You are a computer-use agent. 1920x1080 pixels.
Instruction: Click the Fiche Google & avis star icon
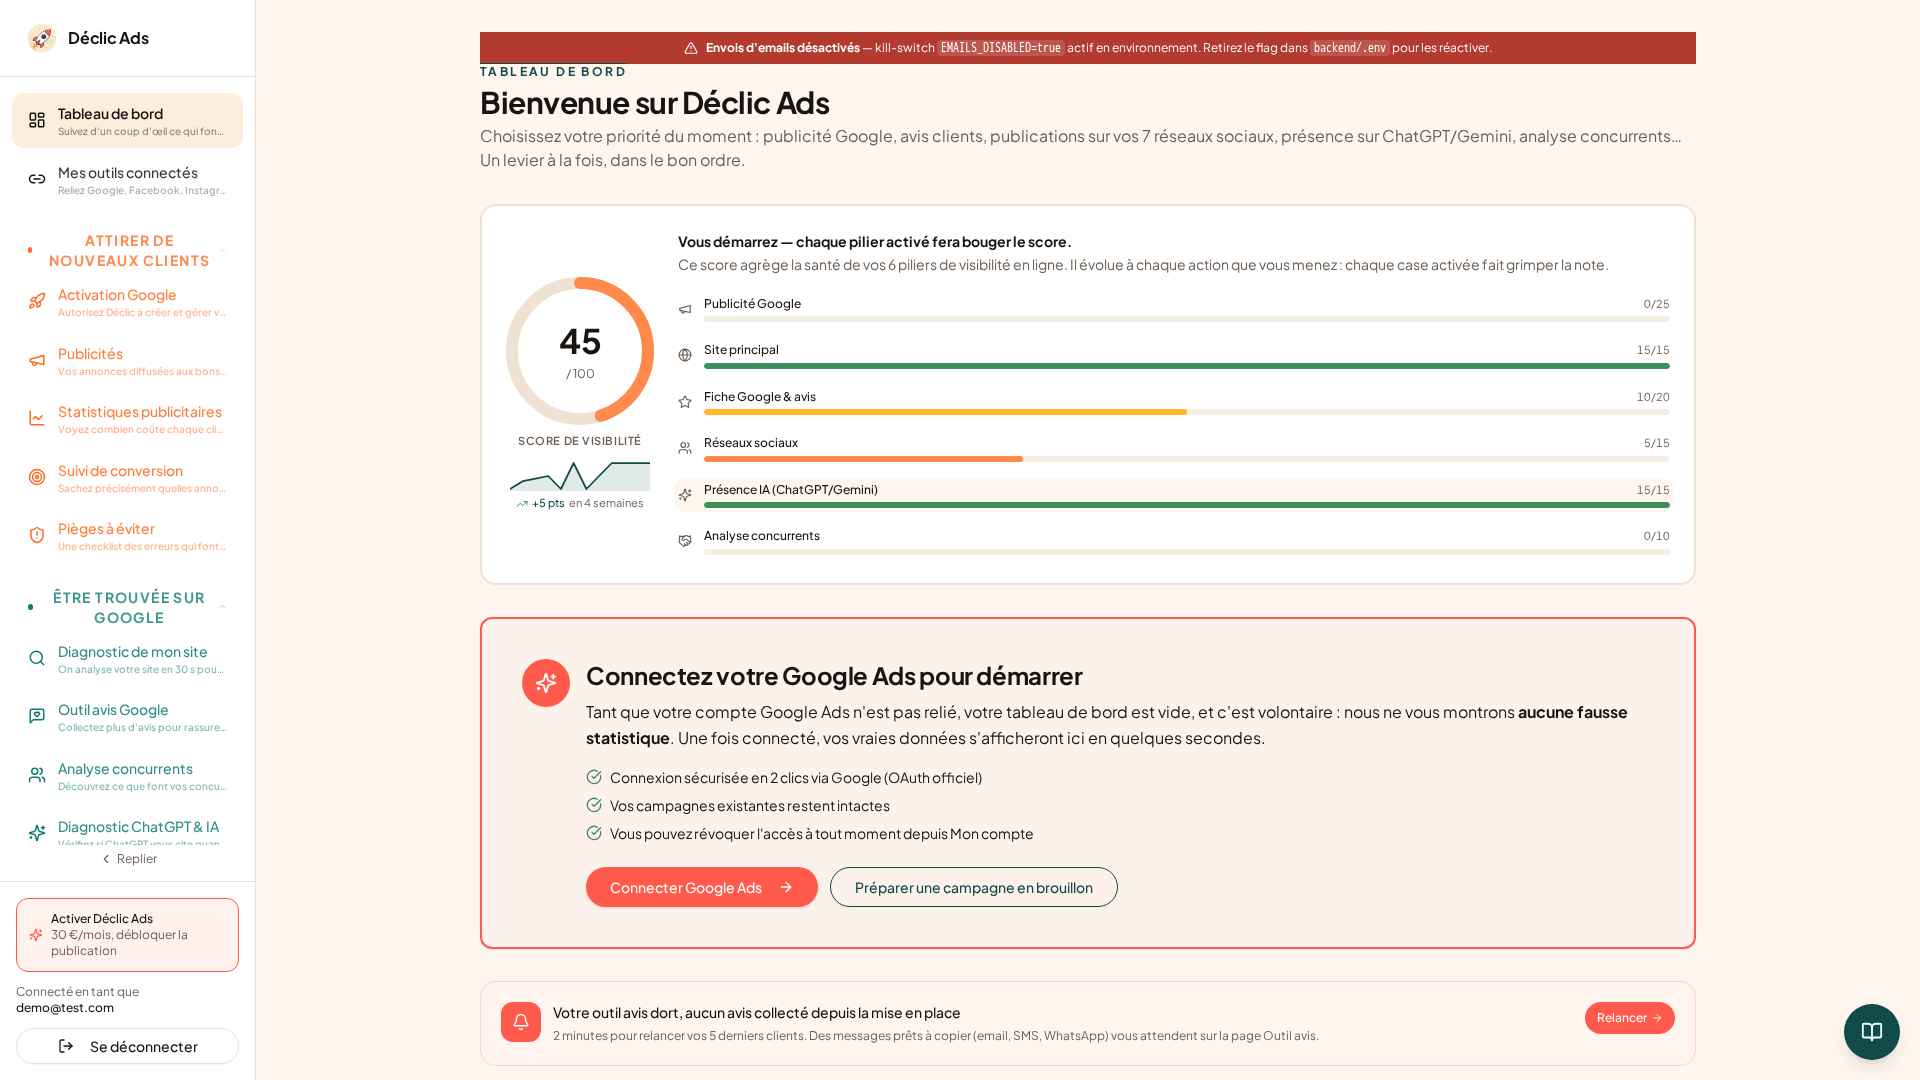point(685,402)
